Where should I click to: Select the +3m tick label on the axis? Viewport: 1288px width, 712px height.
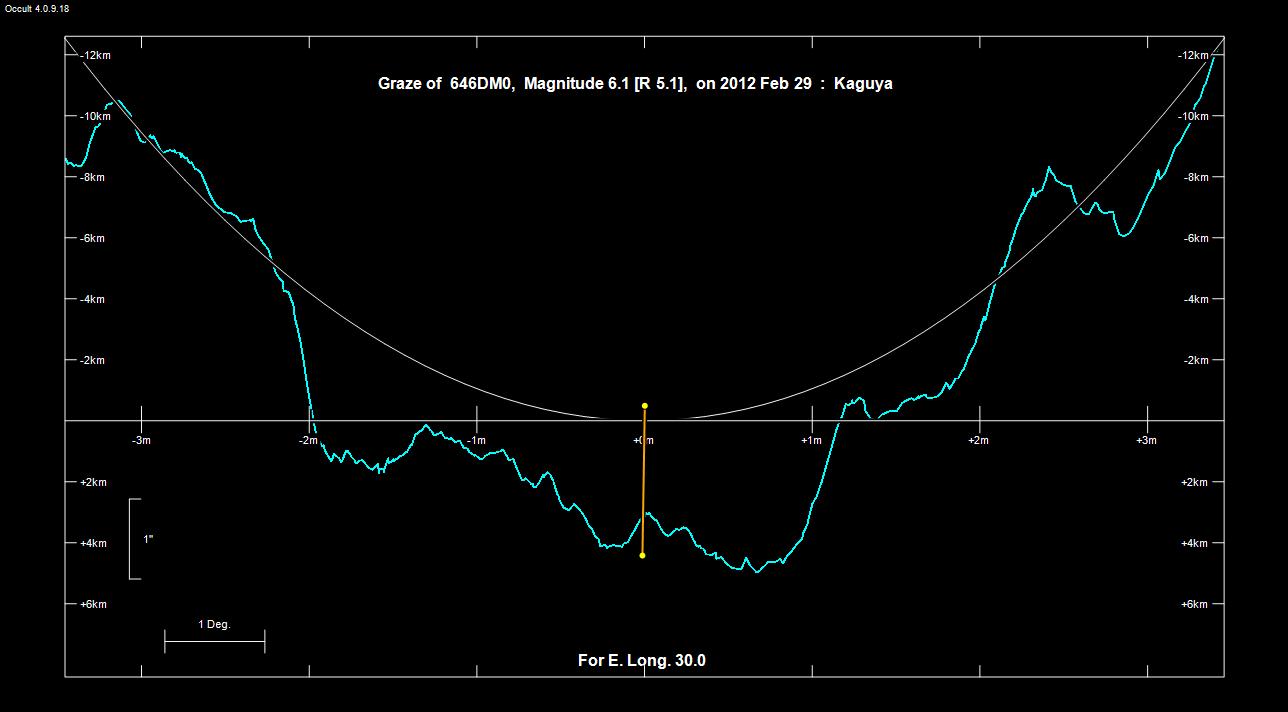pos(1146,440)
